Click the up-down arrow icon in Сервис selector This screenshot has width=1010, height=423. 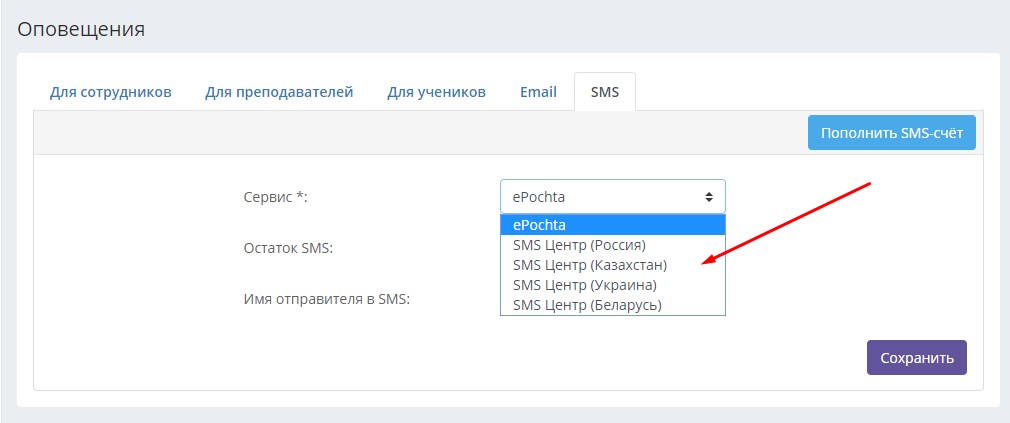point(709,197)
